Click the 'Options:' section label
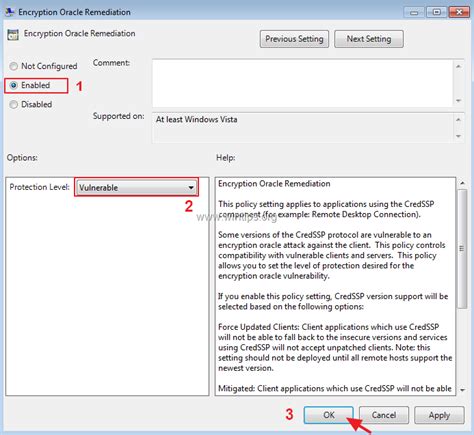 [x=22, y=157]
